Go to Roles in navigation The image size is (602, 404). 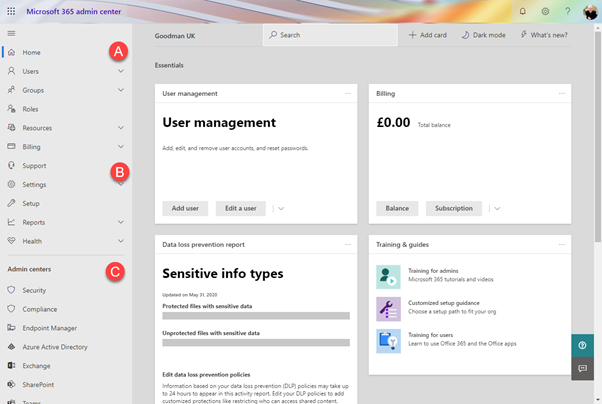30,109
